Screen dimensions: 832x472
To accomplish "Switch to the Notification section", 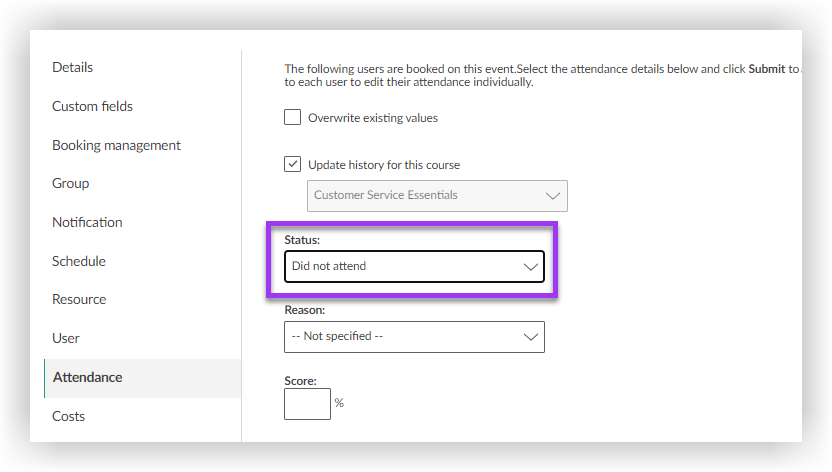I will tap(87, 222).
